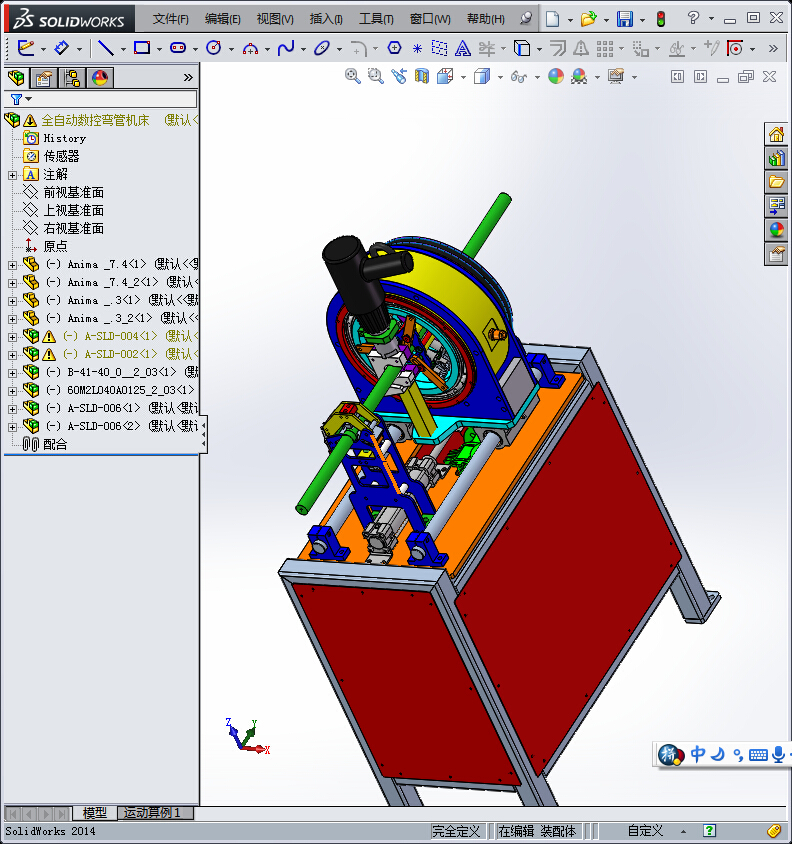The width and height of the screenshot is (792, 844).
Task: Expand the 注解 tree node
Action: point(12,175)
